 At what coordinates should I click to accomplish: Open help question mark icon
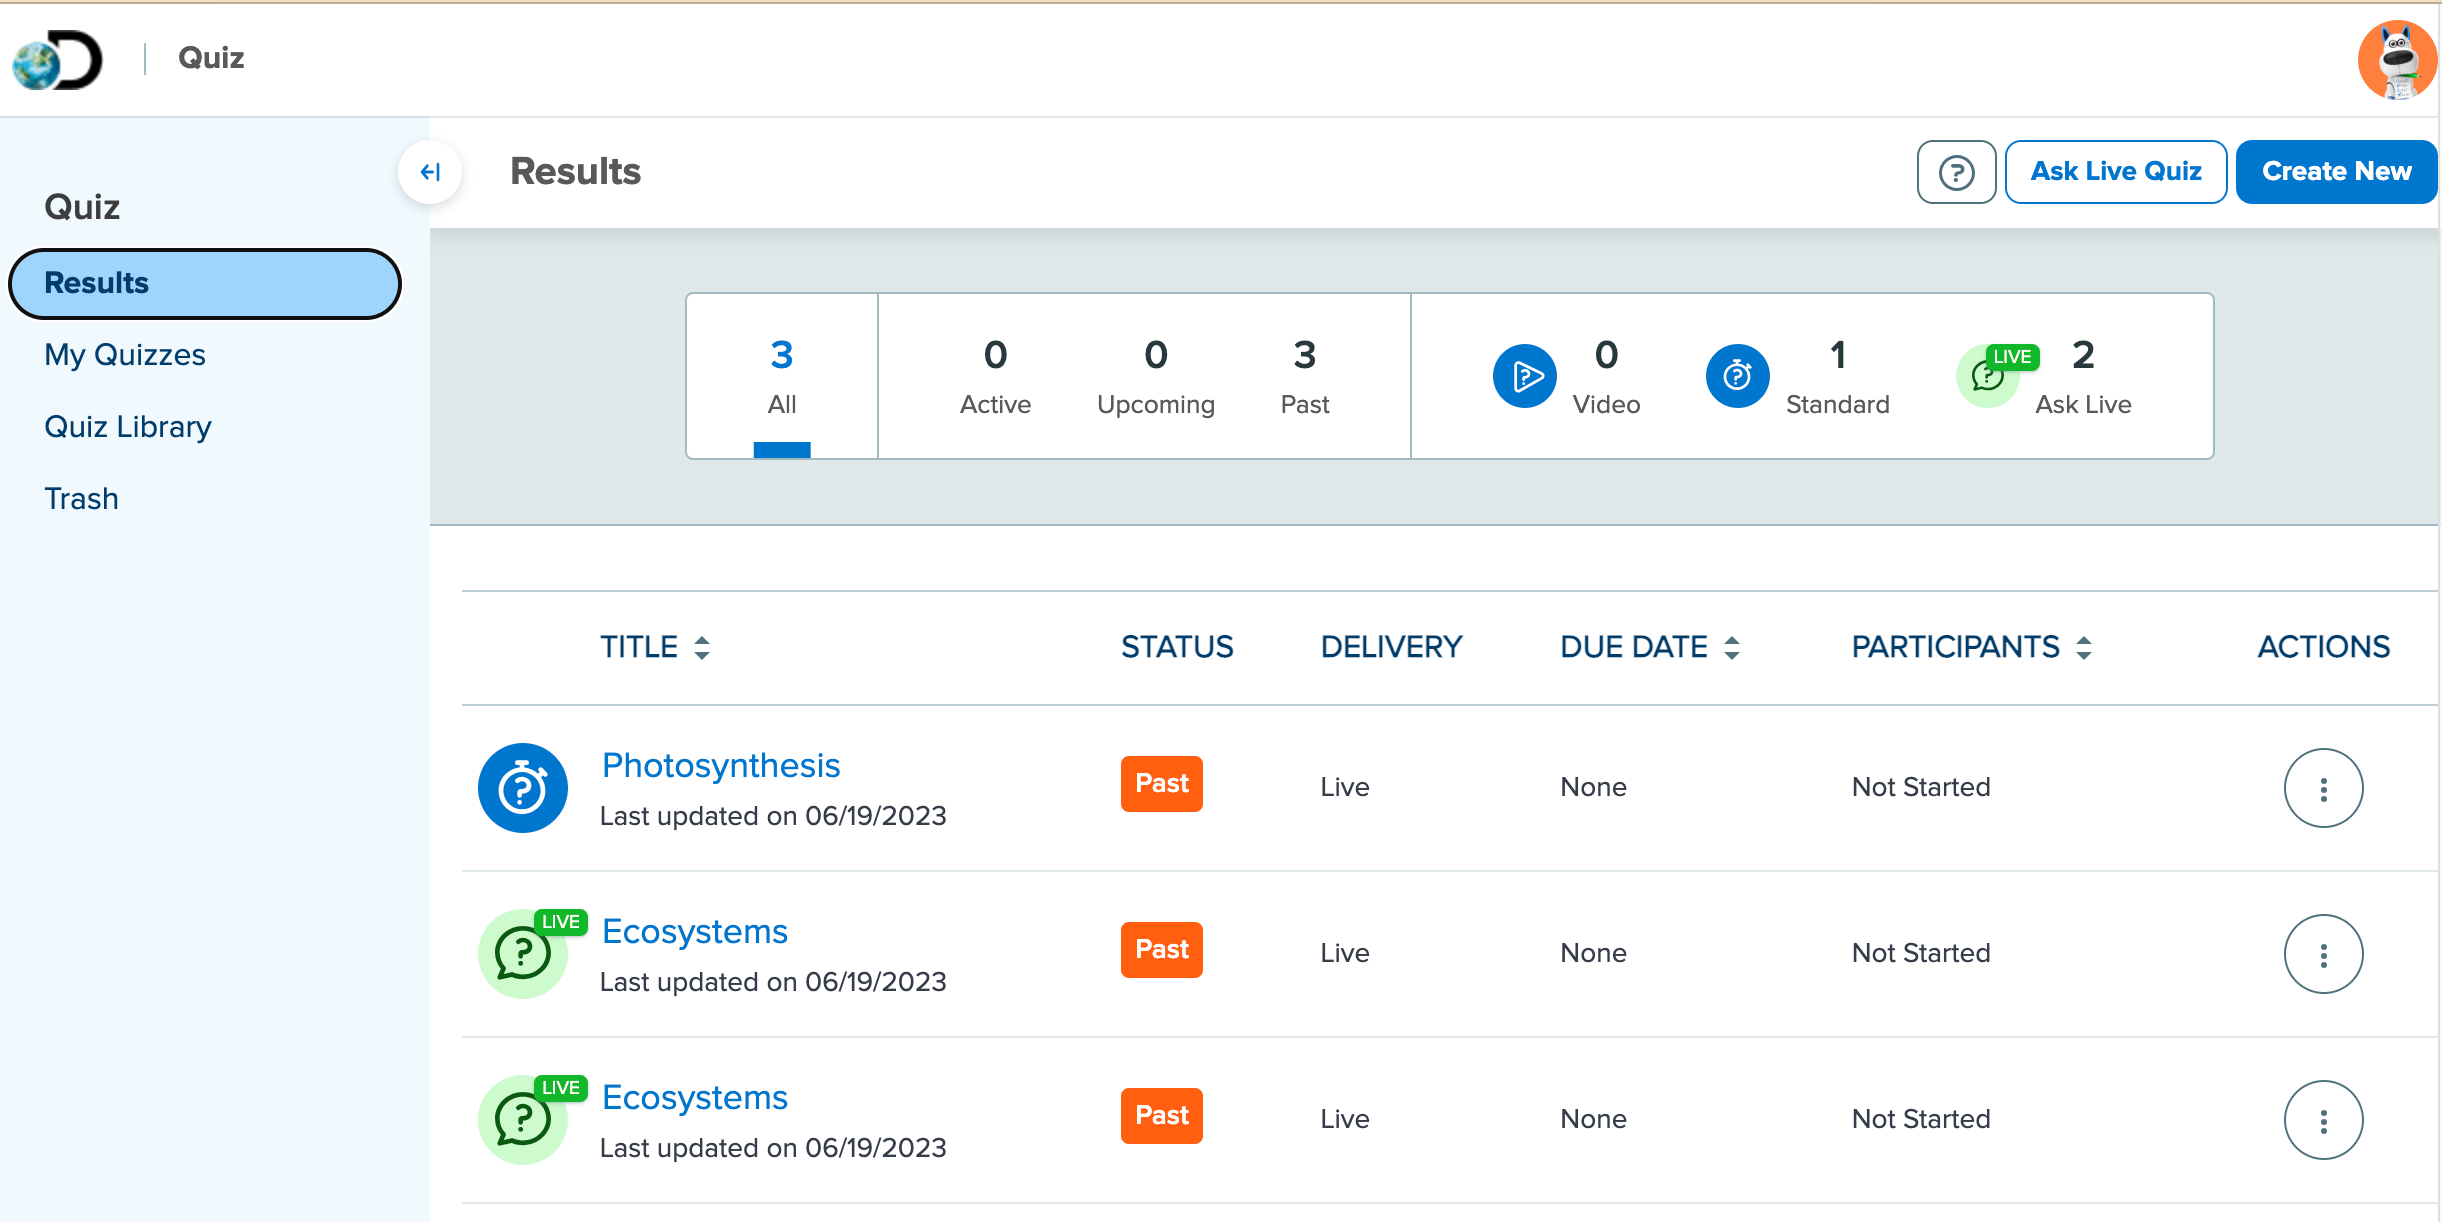(1956, 172)
